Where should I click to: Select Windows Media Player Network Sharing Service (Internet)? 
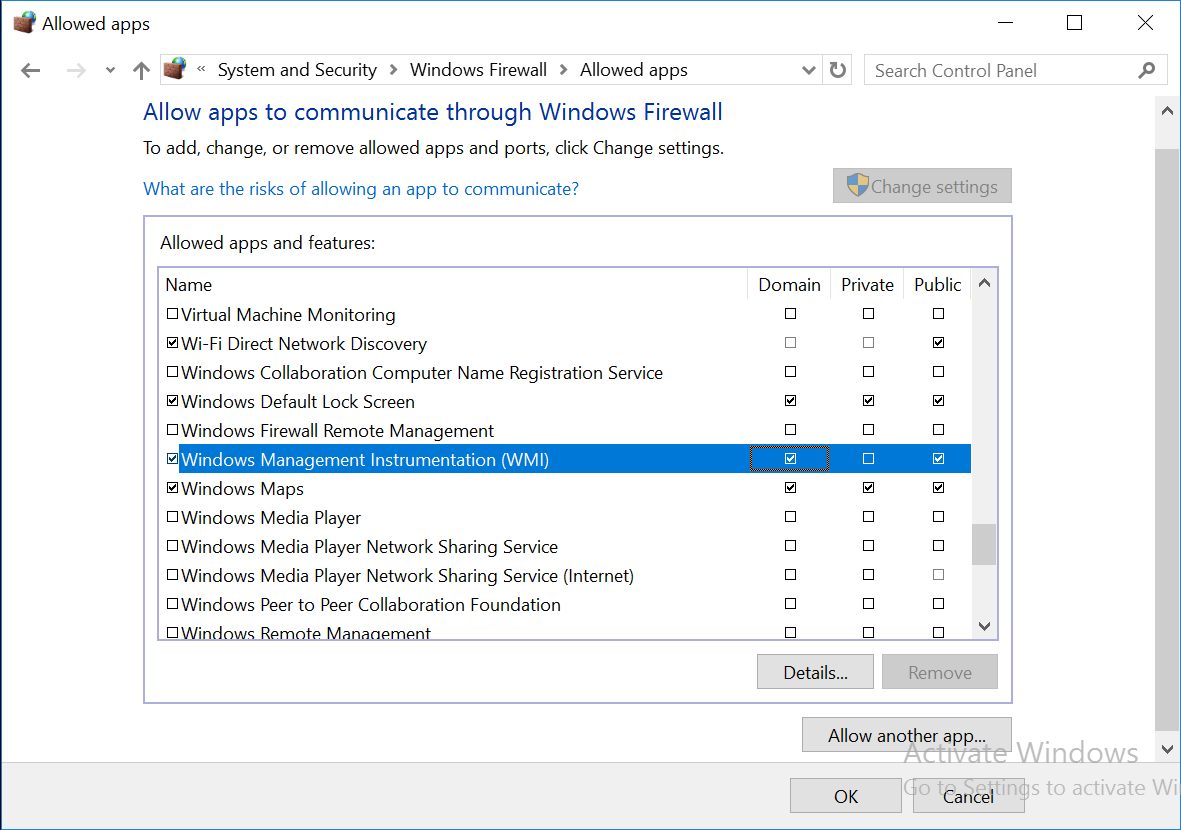click(565, 575)
